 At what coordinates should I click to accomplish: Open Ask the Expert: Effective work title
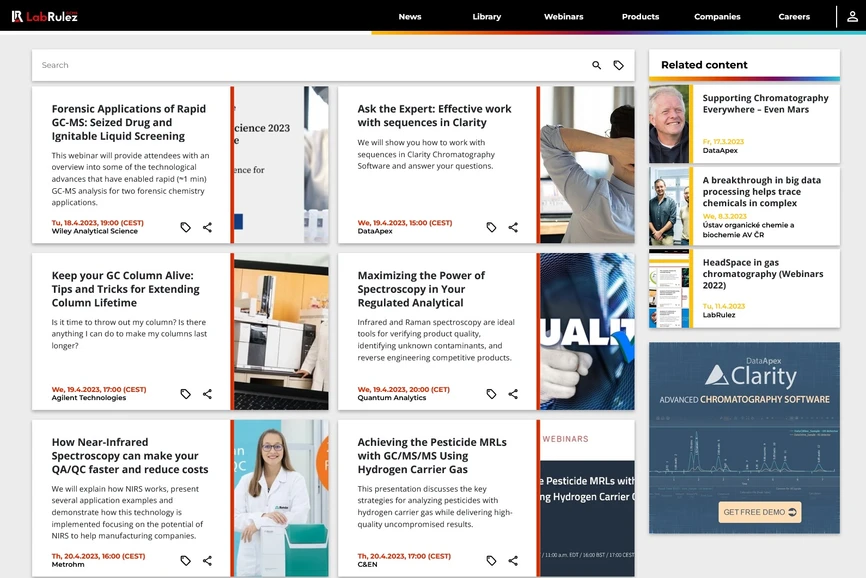tap(434, 115)
